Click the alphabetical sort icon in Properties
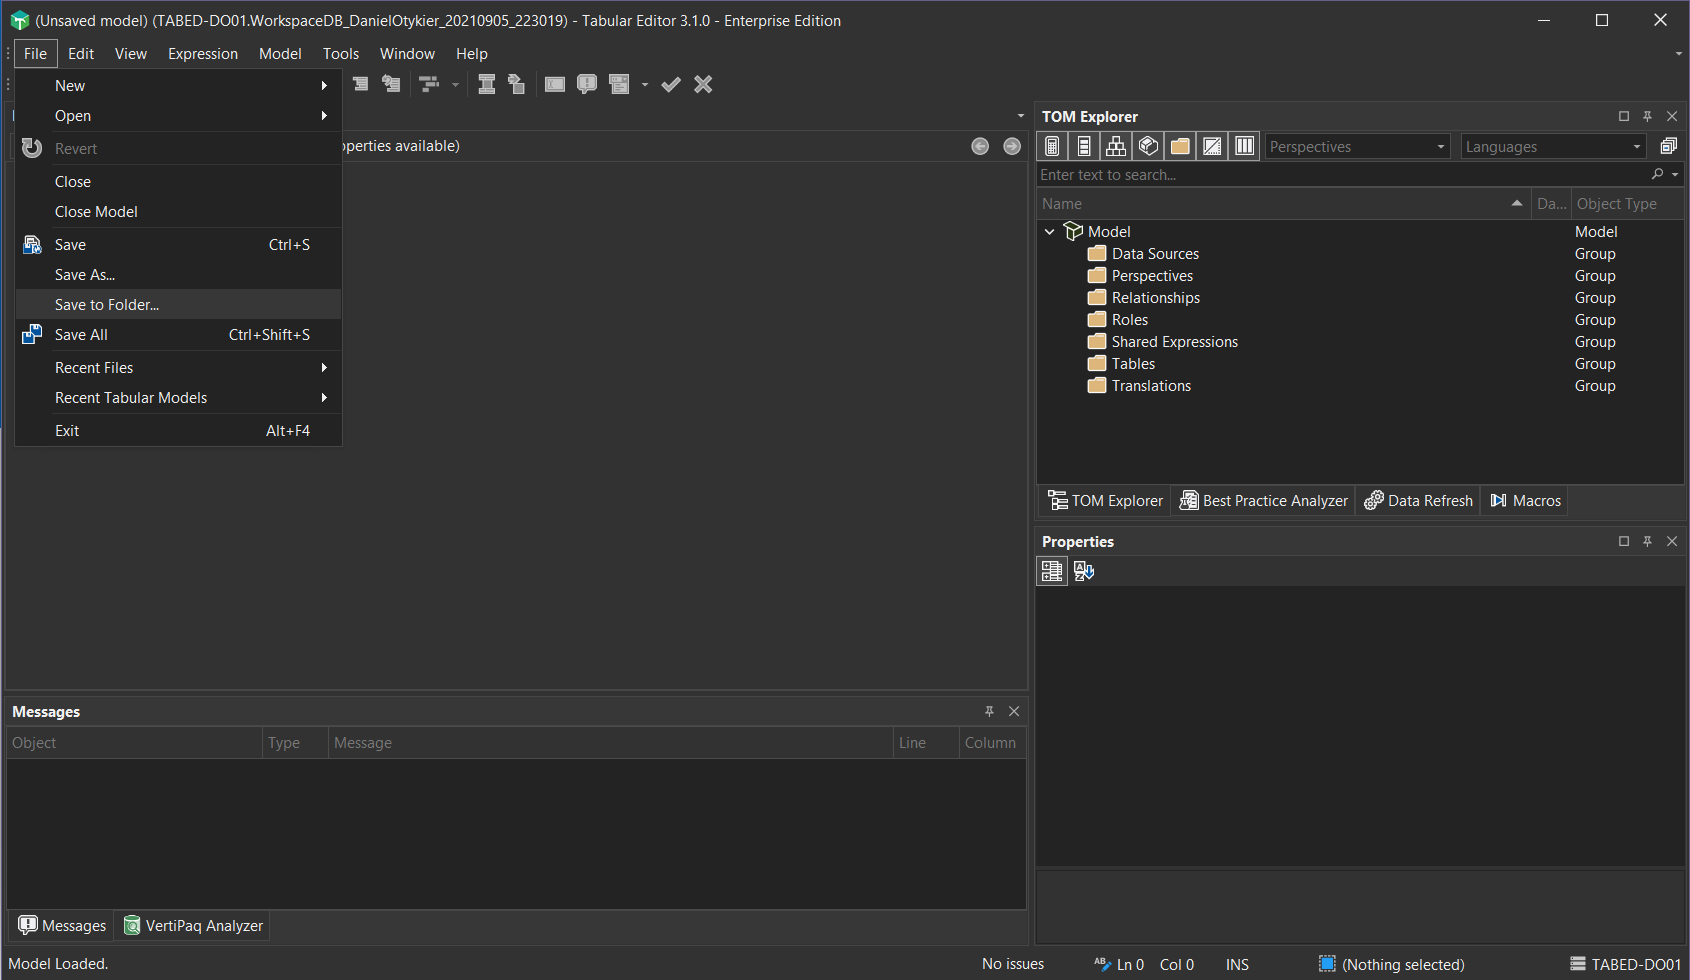 1084,571
